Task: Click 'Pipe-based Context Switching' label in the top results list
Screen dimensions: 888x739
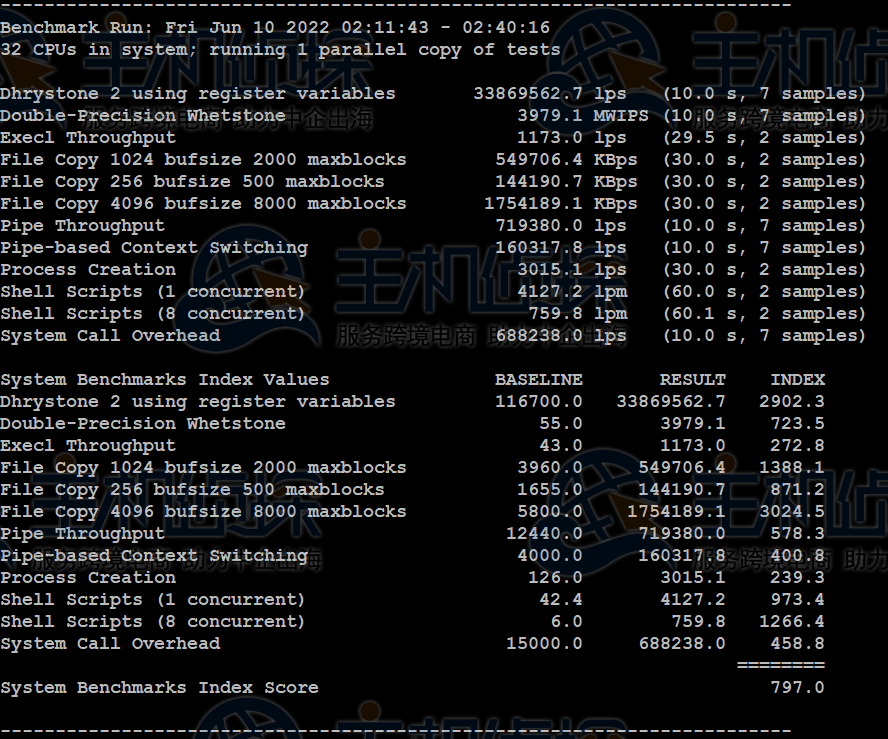Action: pyautogui.click(x=154, y=247)
